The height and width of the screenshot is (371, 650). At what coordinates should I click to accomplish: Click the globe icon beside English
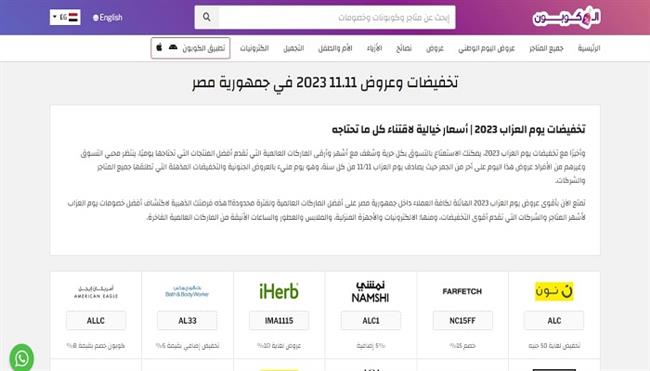point(96,18)
